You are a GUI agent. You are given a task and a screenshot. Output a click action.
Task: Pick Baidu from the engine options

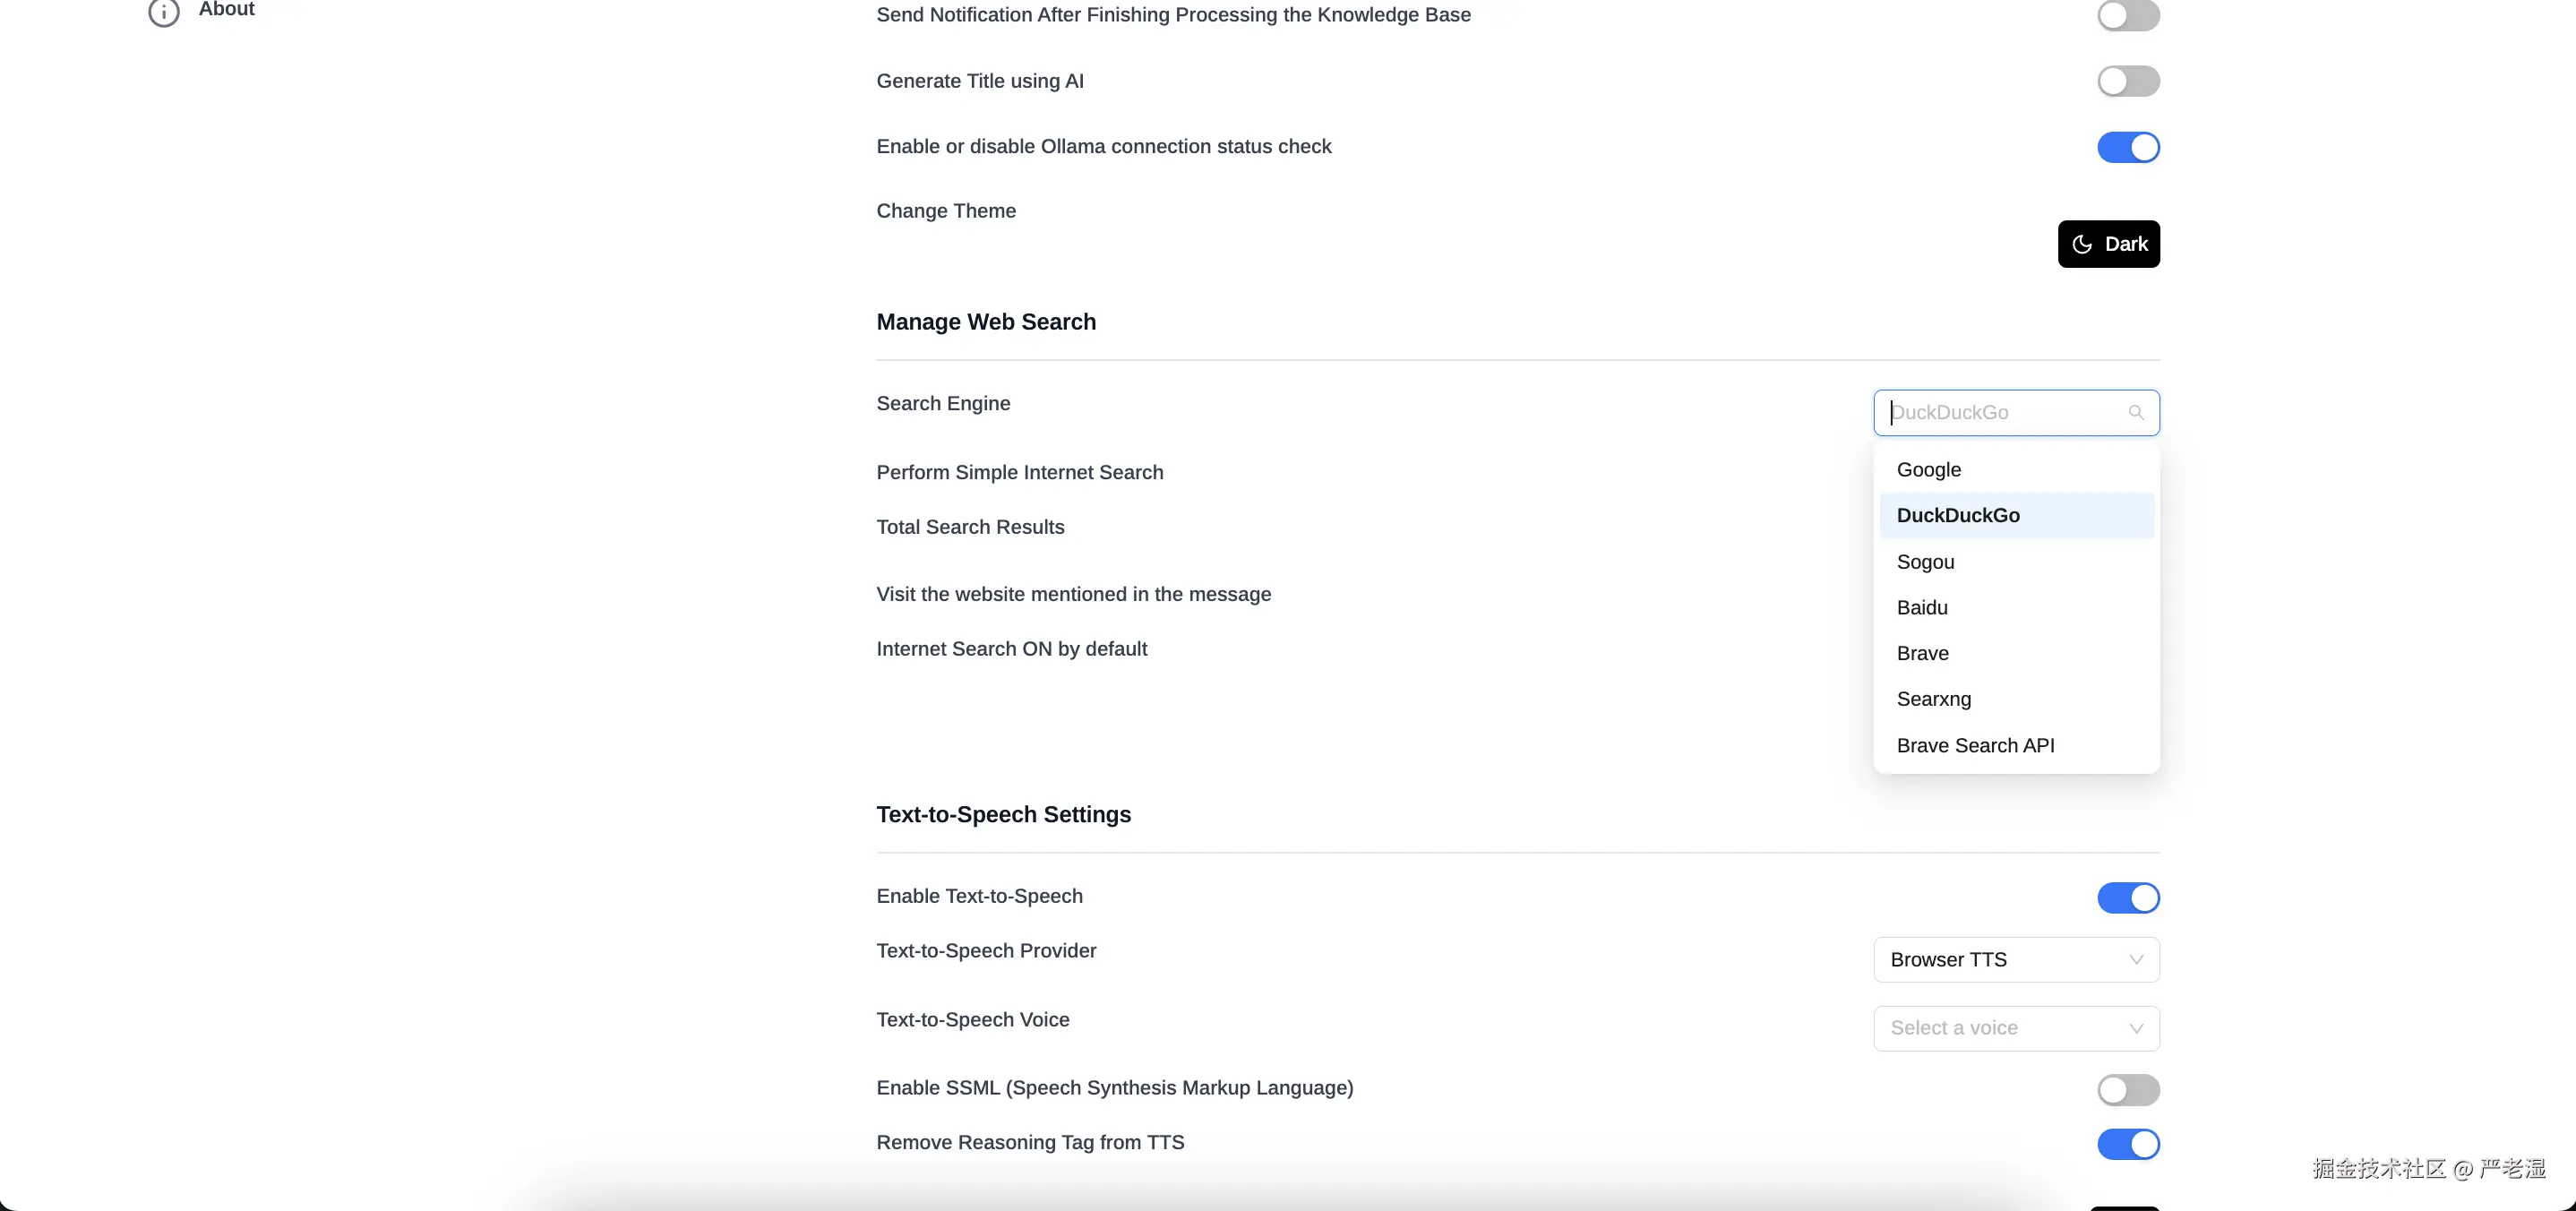click(x=1922, y=608)
